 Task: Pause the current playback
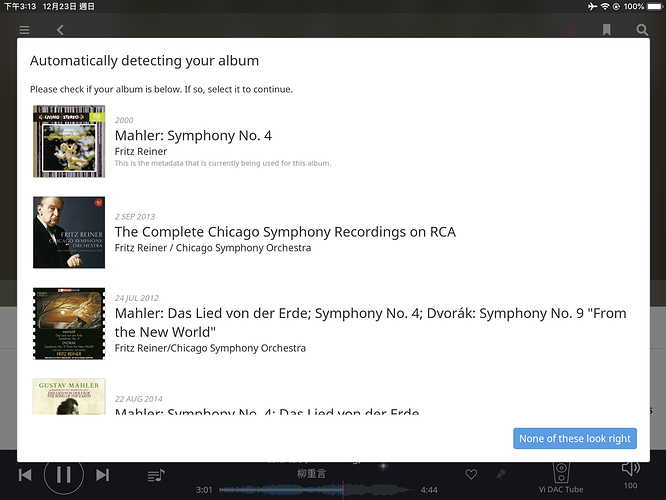64,475
